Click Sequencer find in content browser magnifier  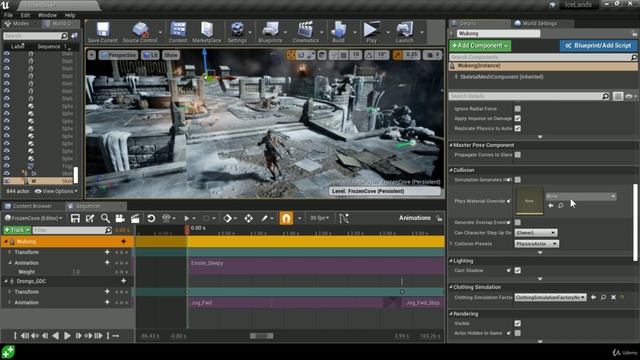(x=105, y=218)
